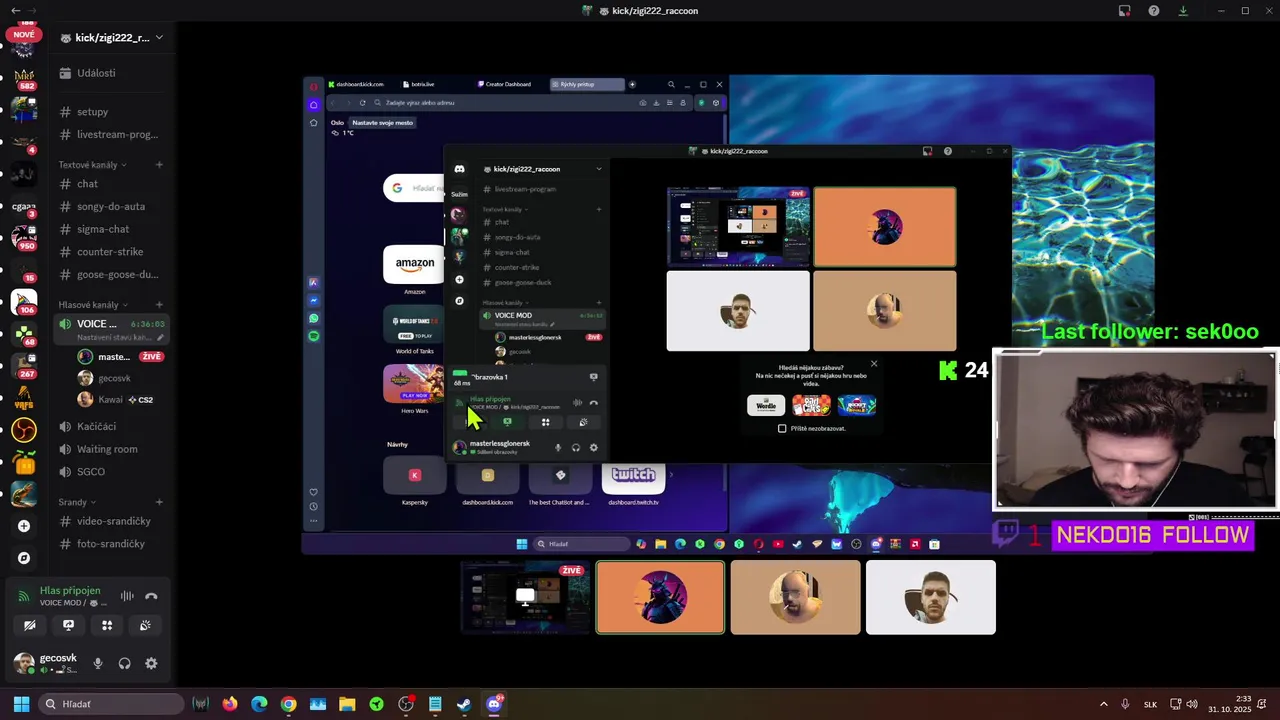Open user settings gear icon
The image size is (1280, 720).
pyautogui.click(x=151, y=663)
